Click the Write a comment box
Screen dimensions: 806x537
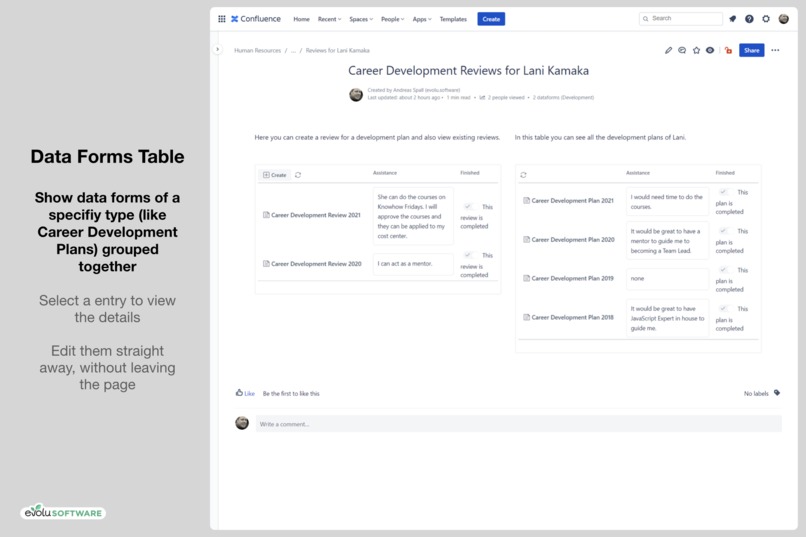(x=519, y=424)
